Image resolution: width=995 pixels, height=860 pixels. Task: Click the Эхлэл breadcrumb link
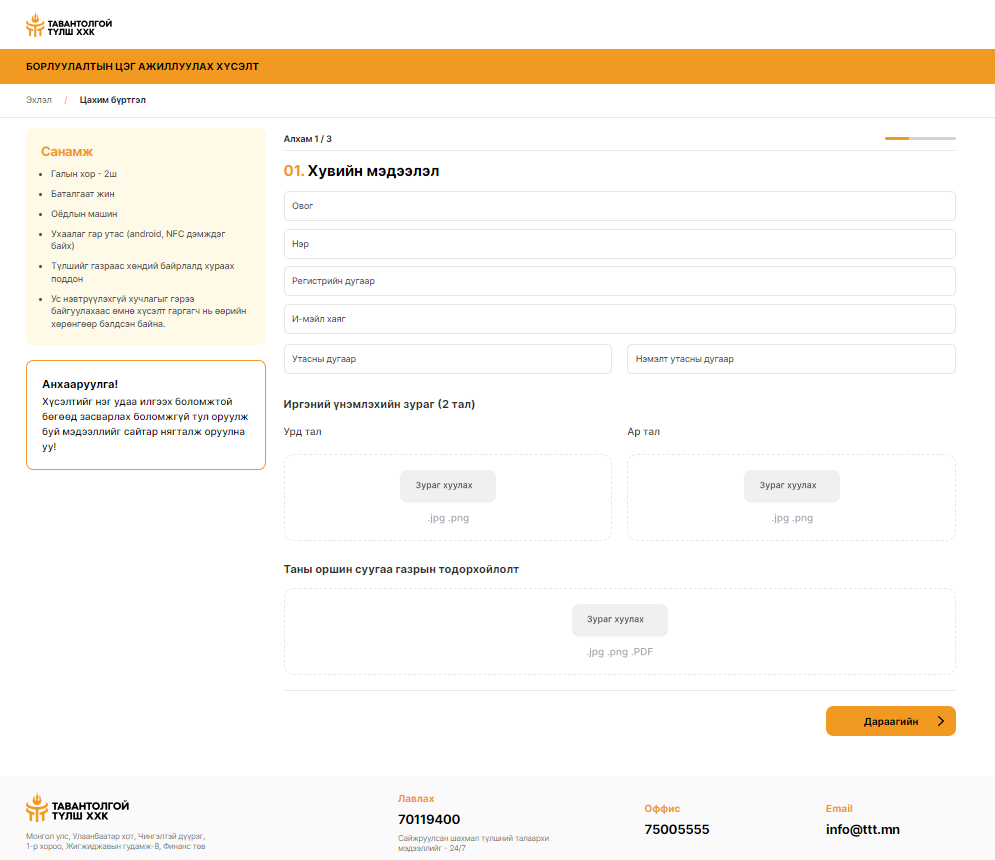39,100
